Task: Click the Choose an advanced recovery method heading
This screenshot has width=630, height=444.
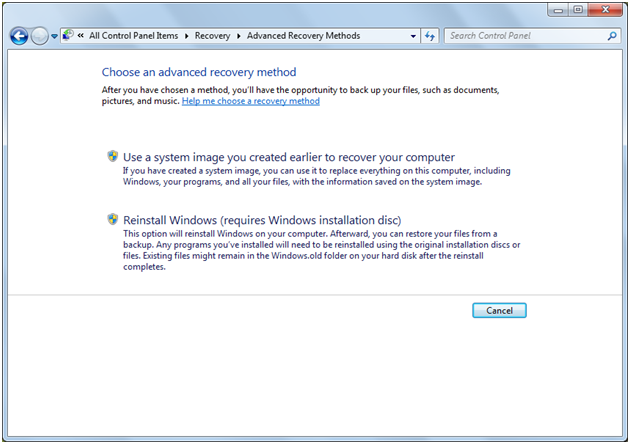Action: [x=199, y=72]
